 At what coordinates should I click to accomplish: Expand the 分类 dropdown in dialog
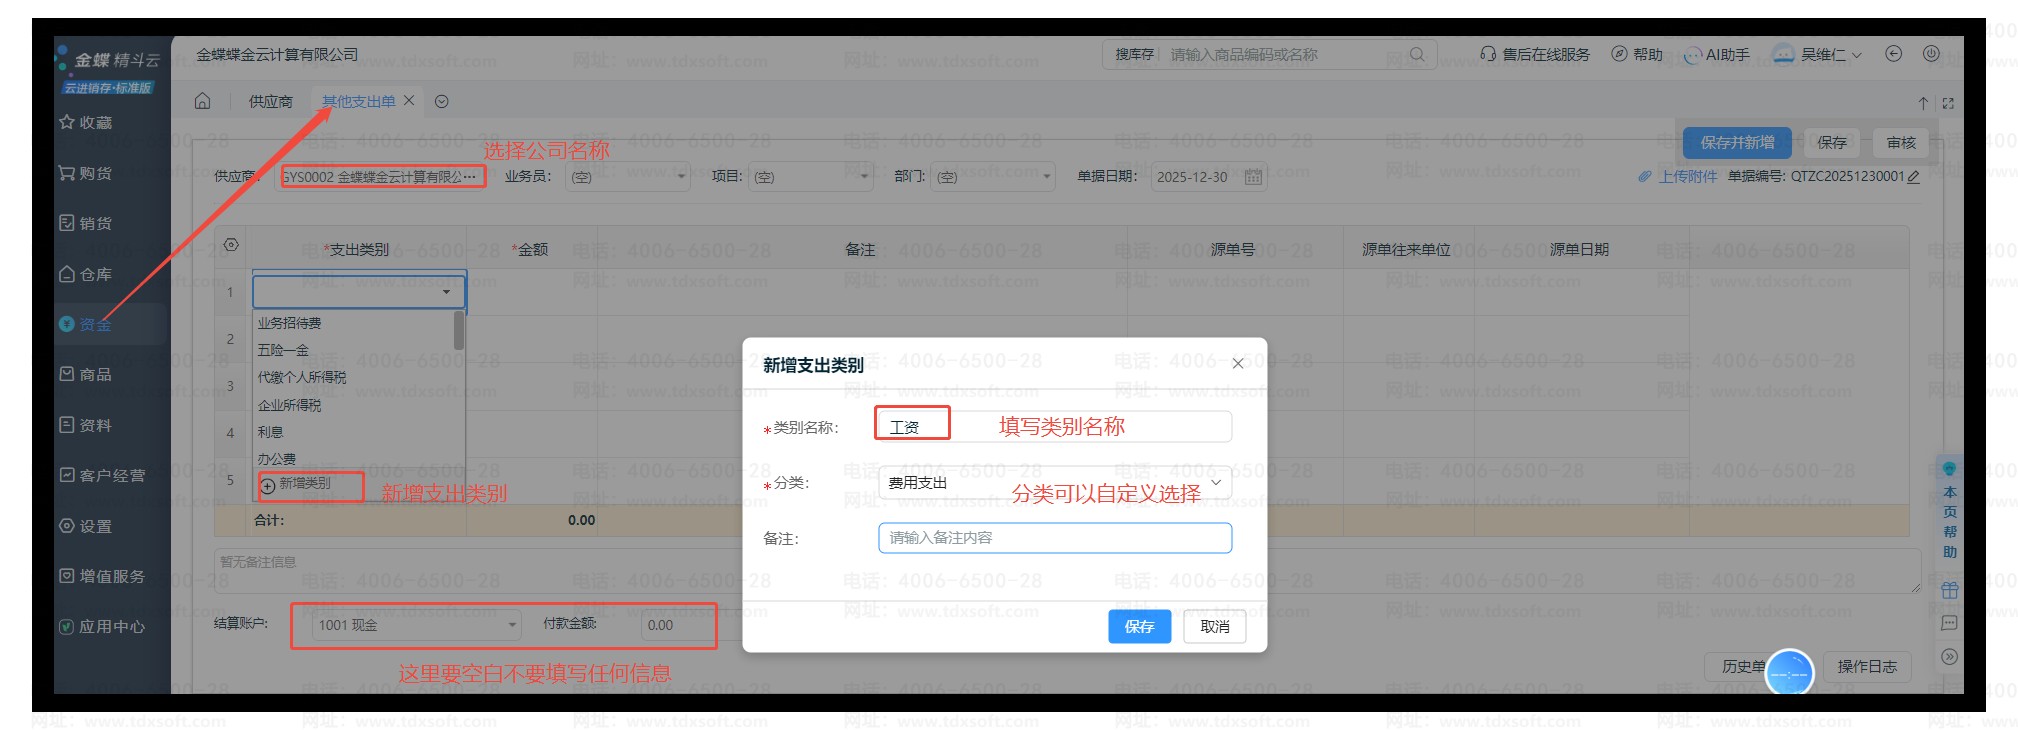click(x=1216, y=483)
